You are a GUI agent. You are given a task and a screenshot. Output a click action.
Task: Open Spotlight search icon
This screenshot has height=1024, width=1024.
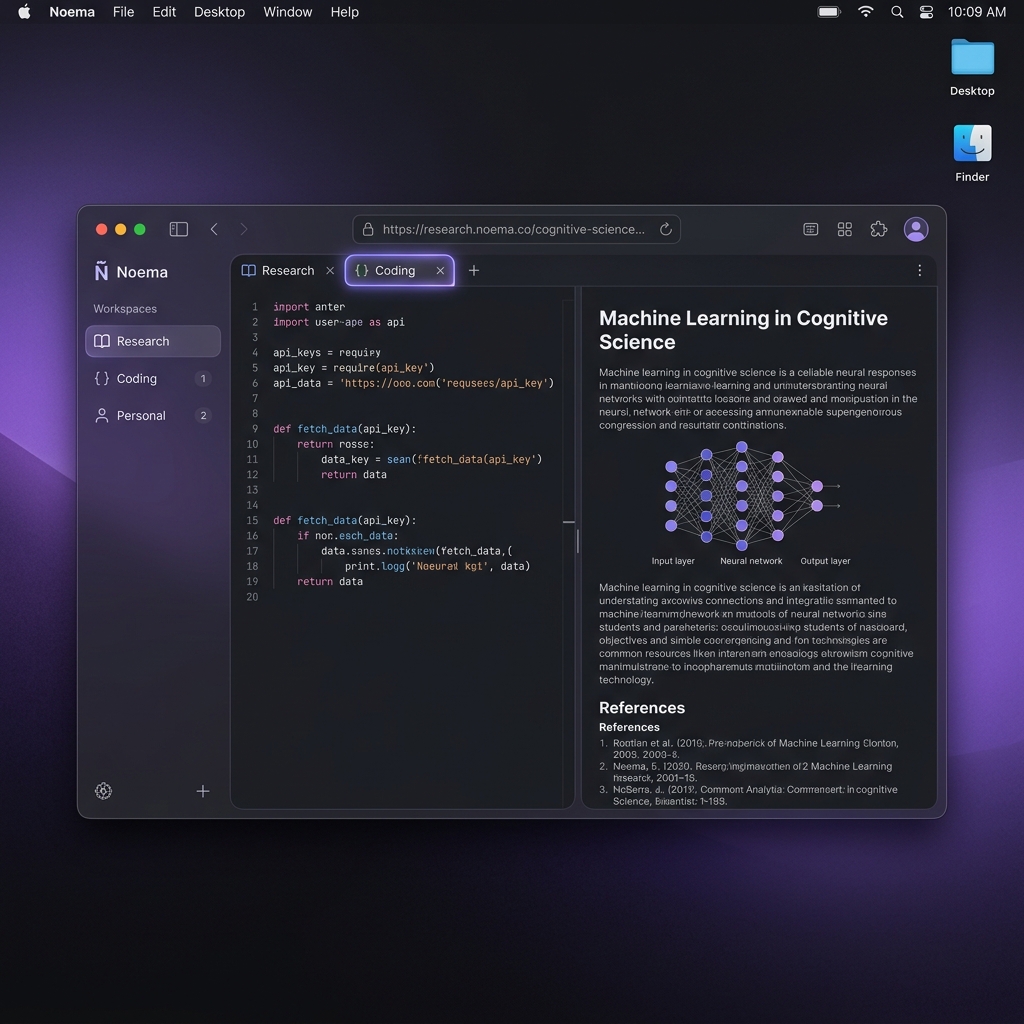pos(897,12)
